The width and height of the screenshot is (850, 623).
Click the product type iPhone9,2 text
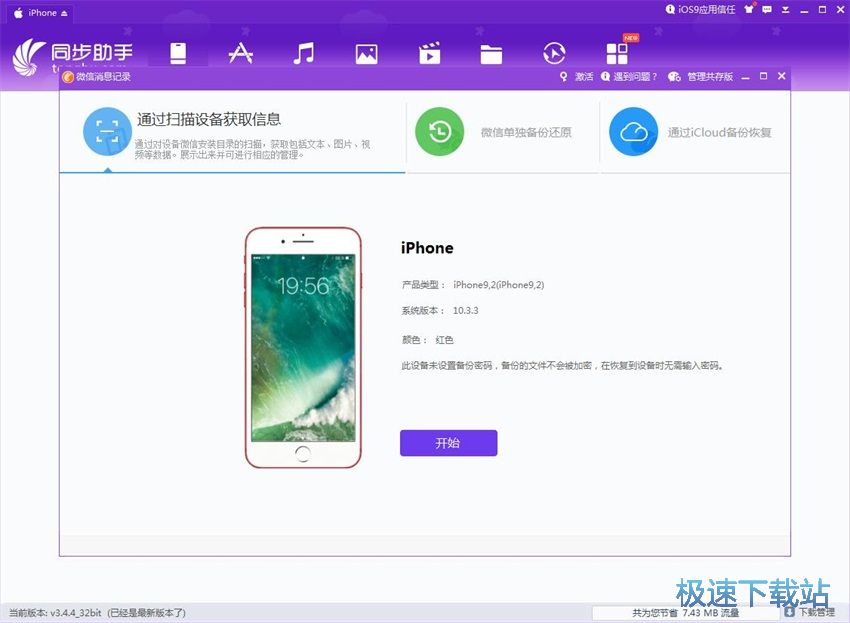pos(498,285)
